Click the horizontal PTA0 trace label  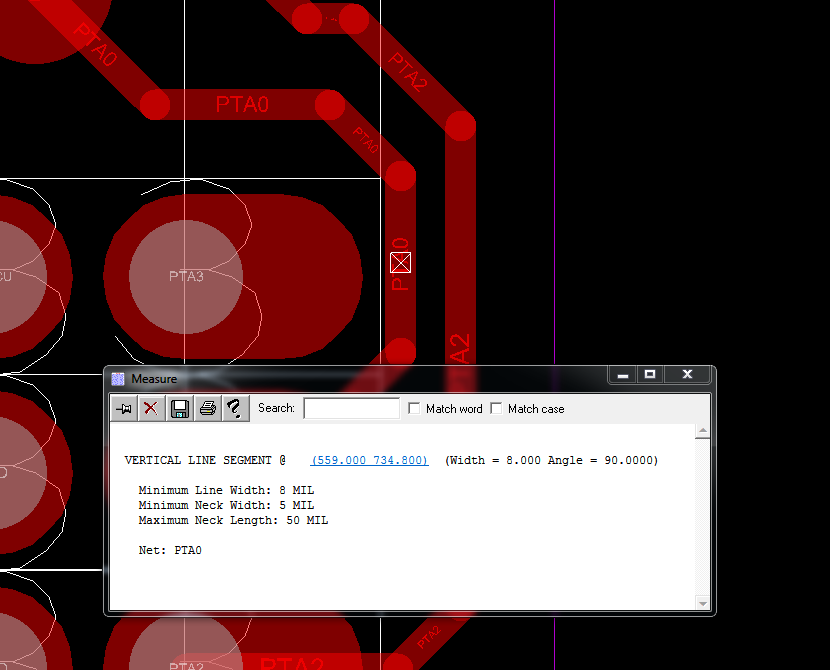pos(242,104)
